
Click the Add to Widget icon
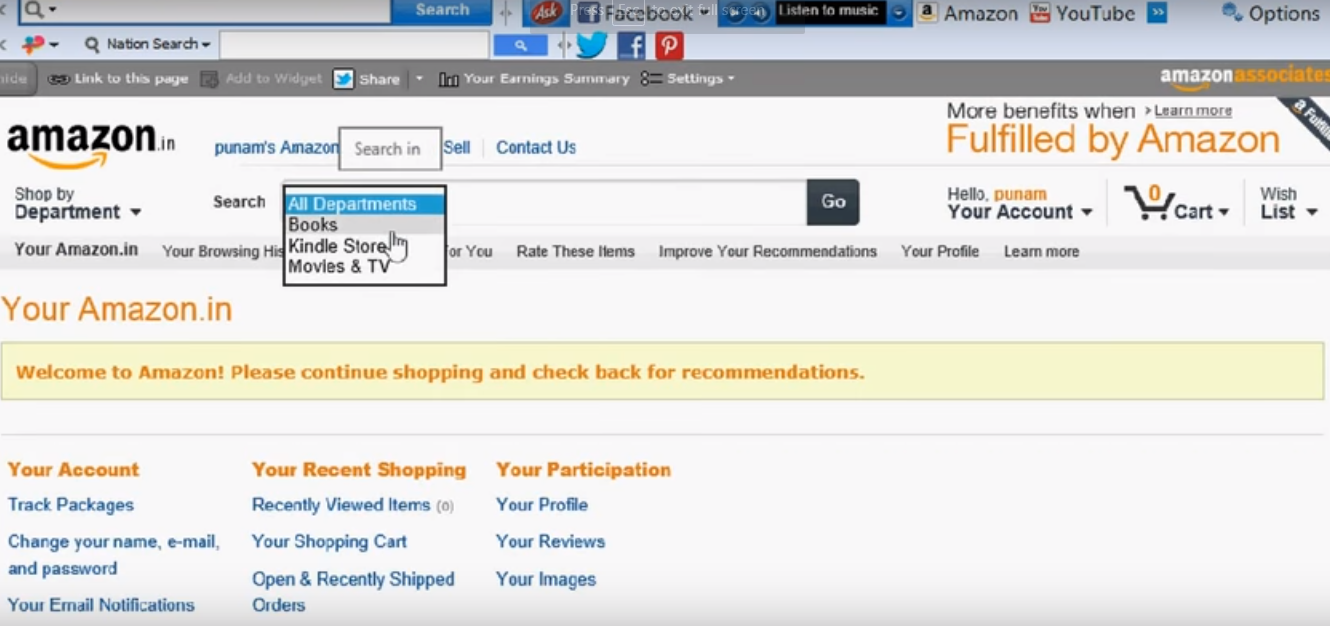[209, 79]
